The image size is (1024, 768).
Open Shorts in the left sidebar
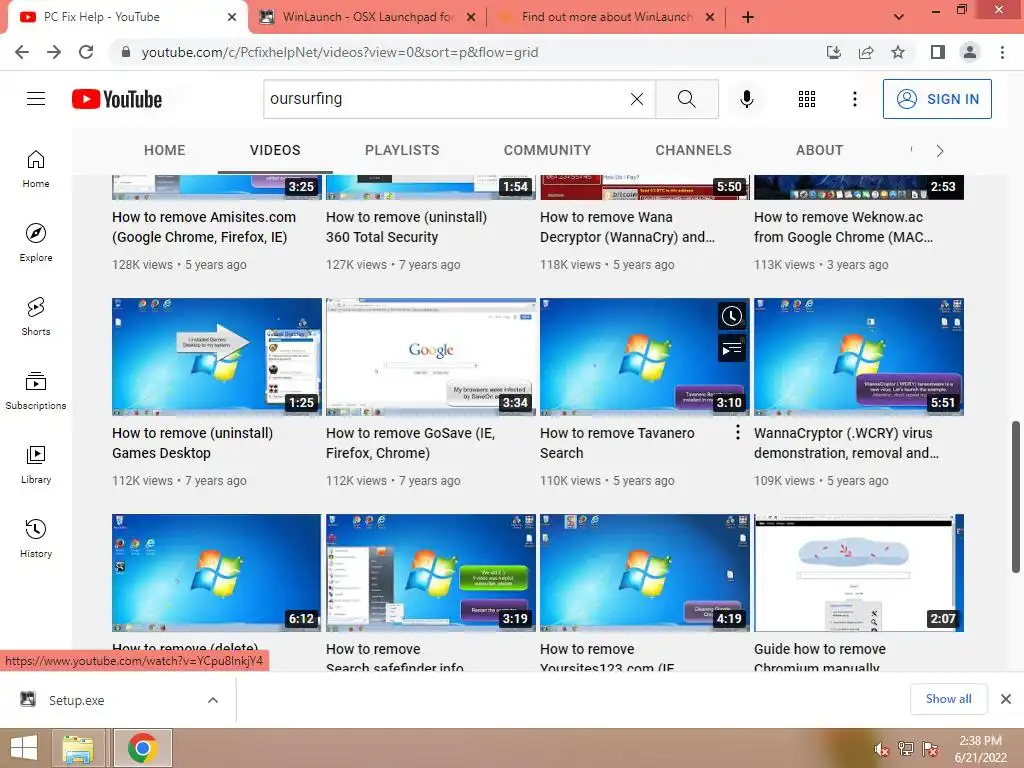click(x=36, y=316)
